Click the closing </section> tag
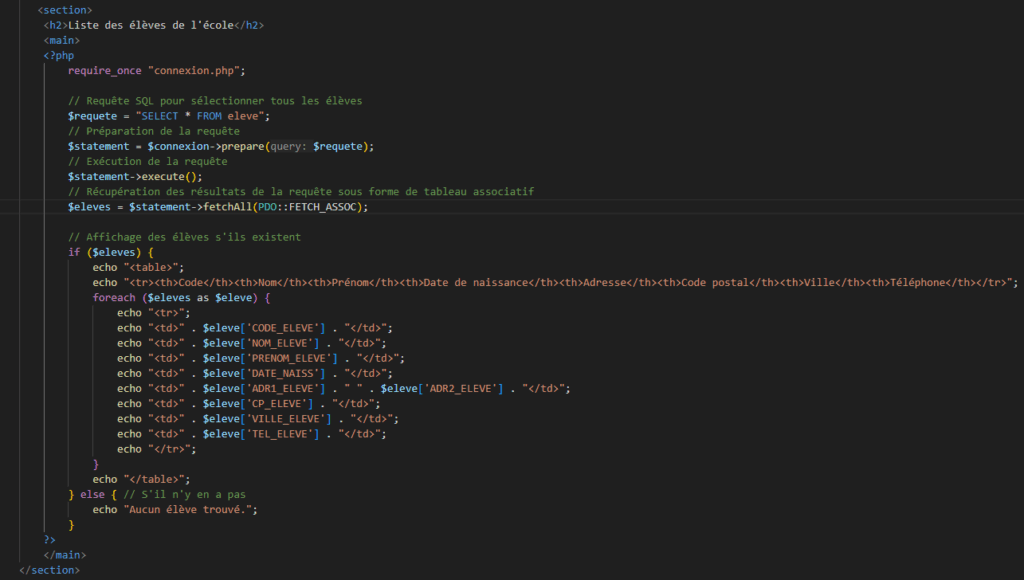The height and width of the screenshot is (580, 1024). (49, 570)
